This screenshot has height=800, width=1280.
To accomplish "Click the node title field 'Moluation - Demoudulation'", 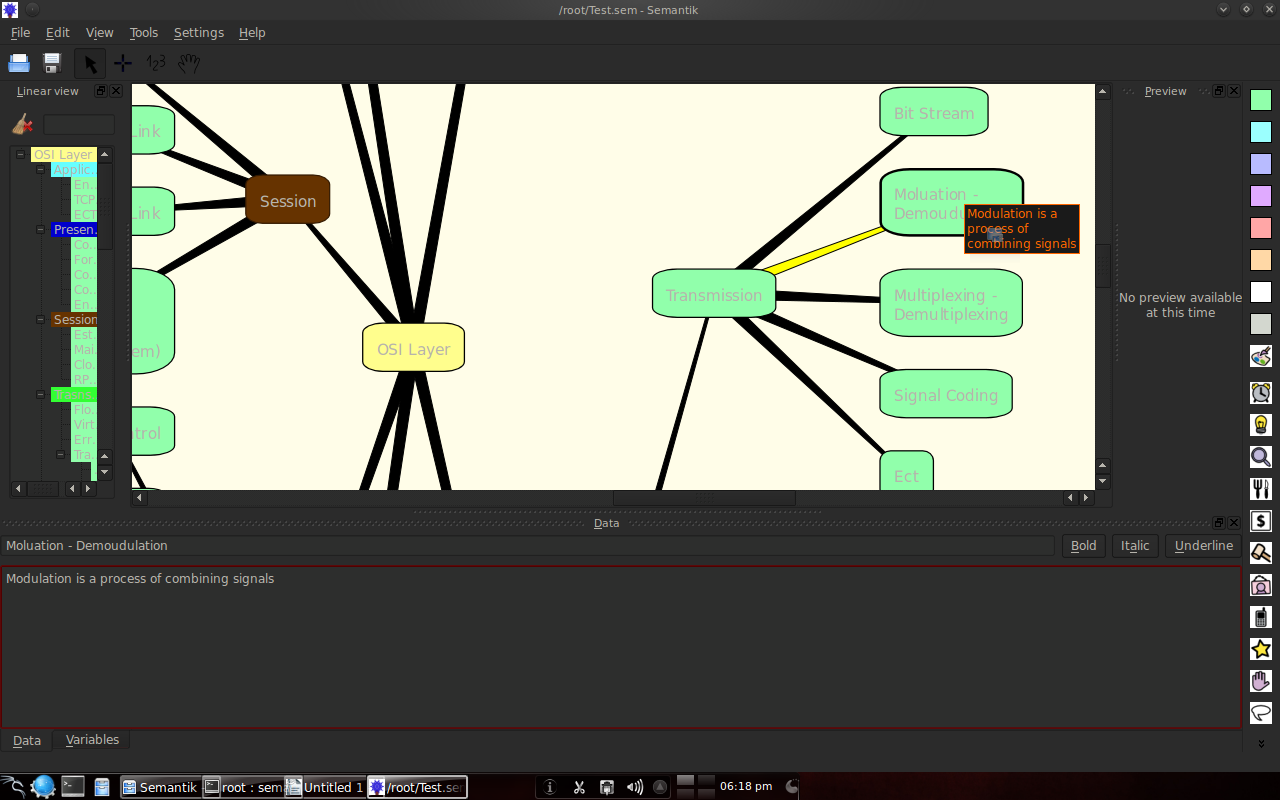I will [528, 546].
